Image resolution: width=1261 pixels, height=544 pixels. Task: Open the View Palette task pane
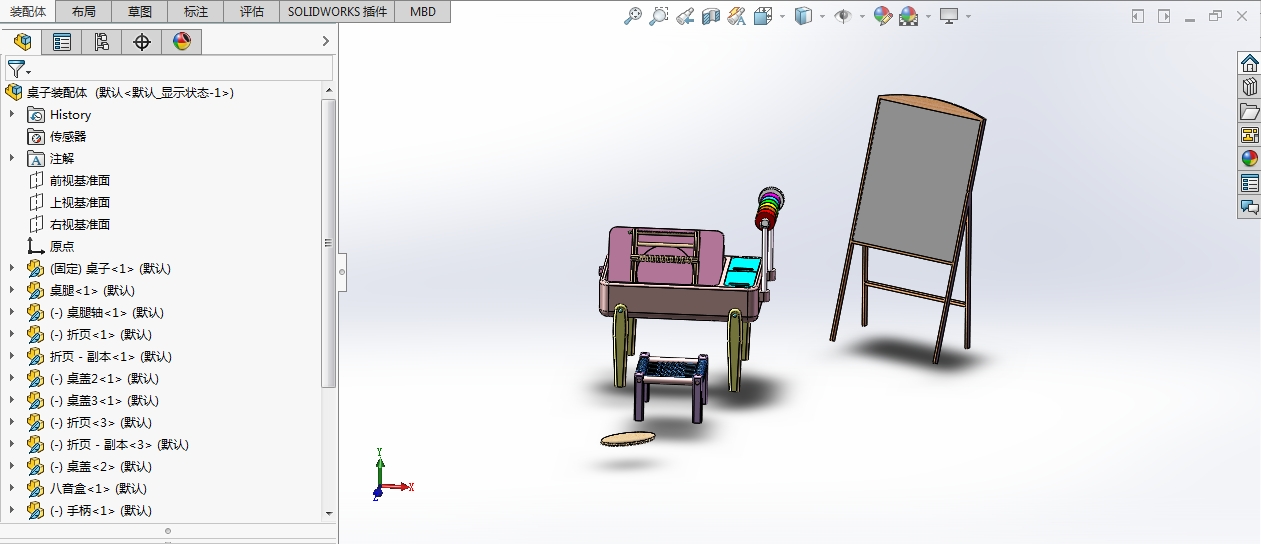[x=1250, y=135]
